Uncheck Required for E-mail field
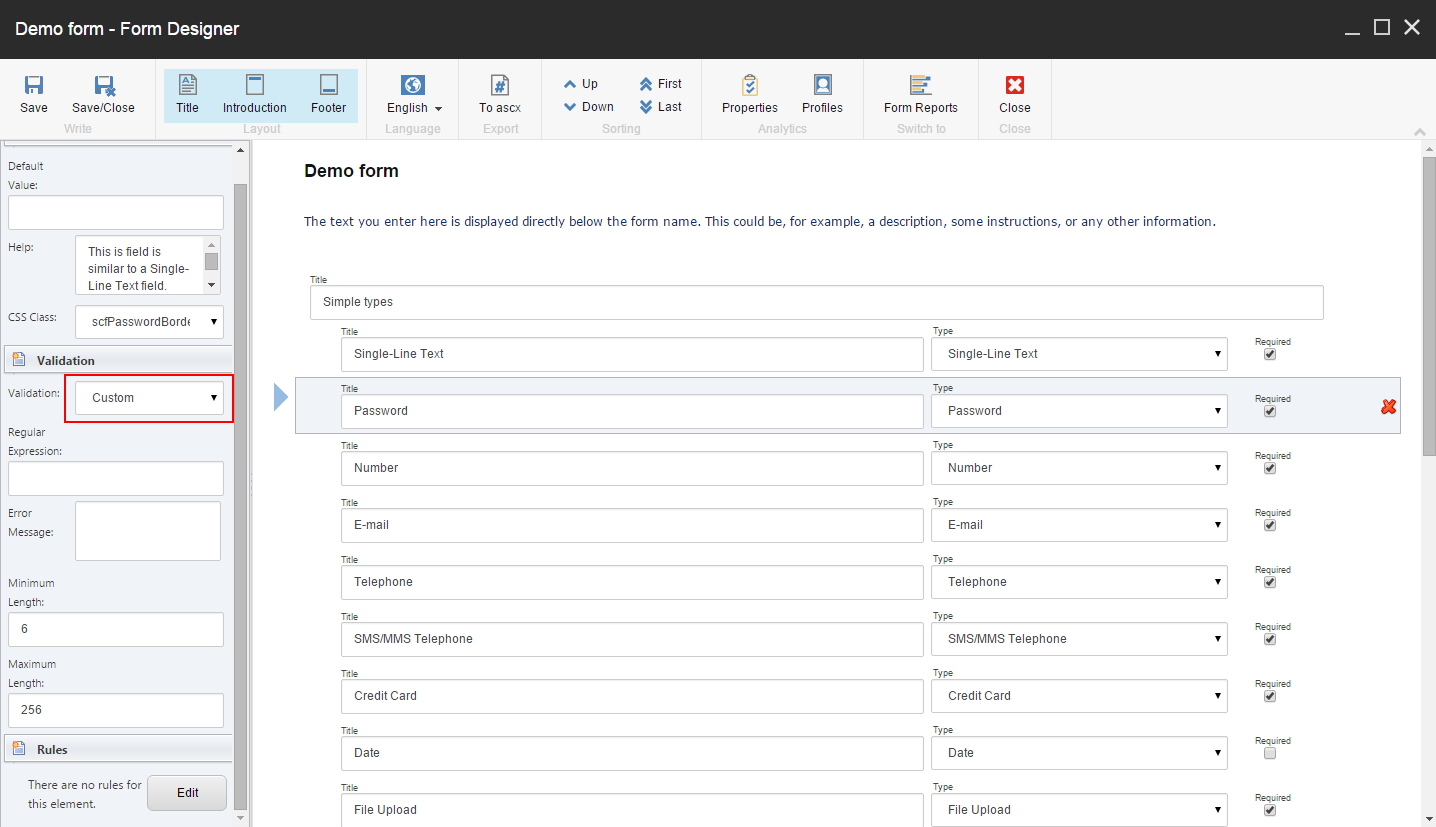The width and height of the screenshot is (1436, 827). point(1270,525)
